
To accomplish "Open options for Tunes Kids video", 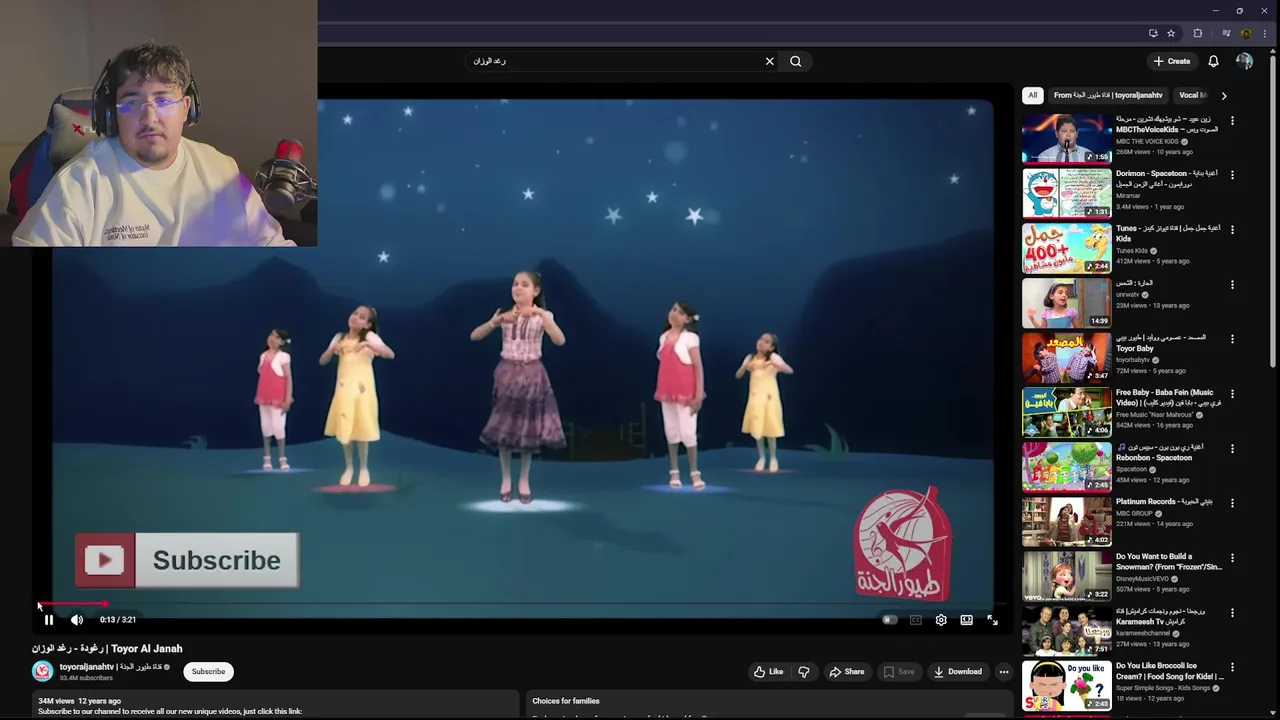I will pyautogui.click(x=1232, y=230).
